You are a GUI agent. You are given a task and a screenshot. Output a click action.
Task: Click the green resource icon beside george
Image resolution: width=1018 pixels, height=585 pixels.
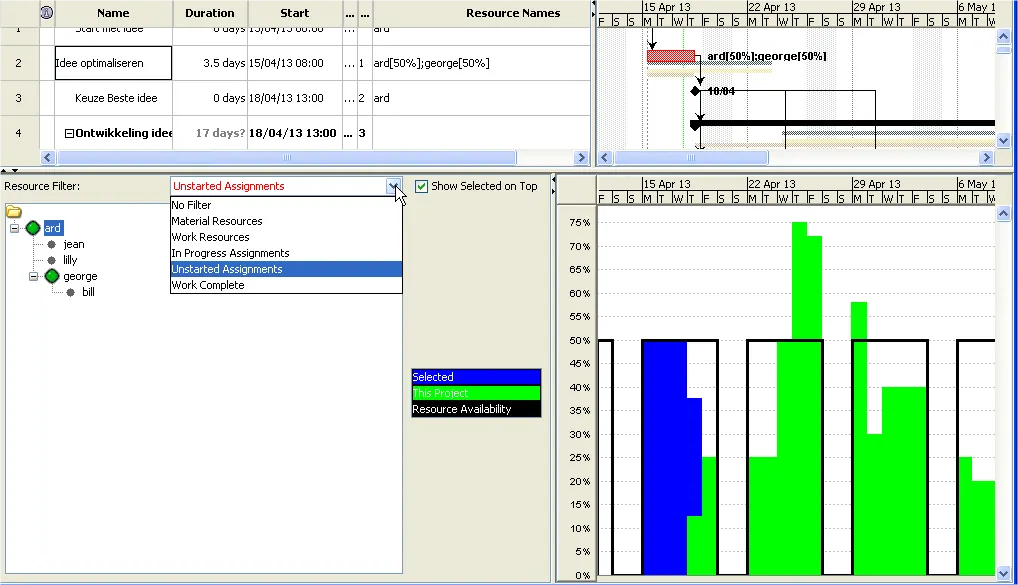pos(52,277)
